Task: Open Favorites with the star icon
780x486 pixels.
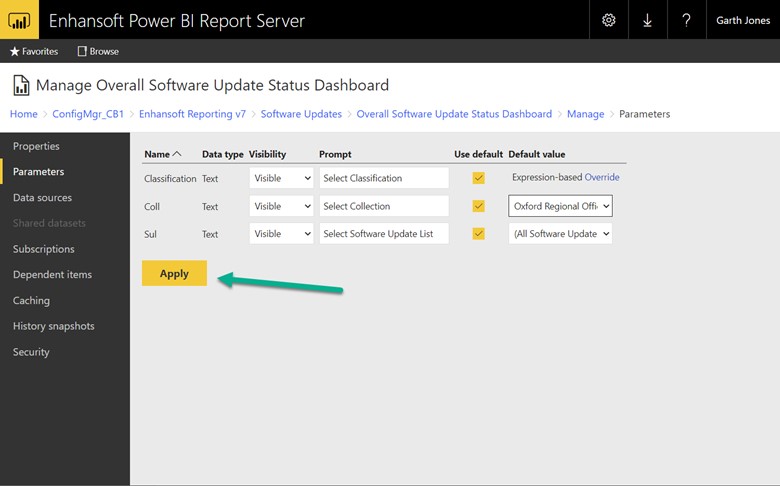Action: pos(15,51)
